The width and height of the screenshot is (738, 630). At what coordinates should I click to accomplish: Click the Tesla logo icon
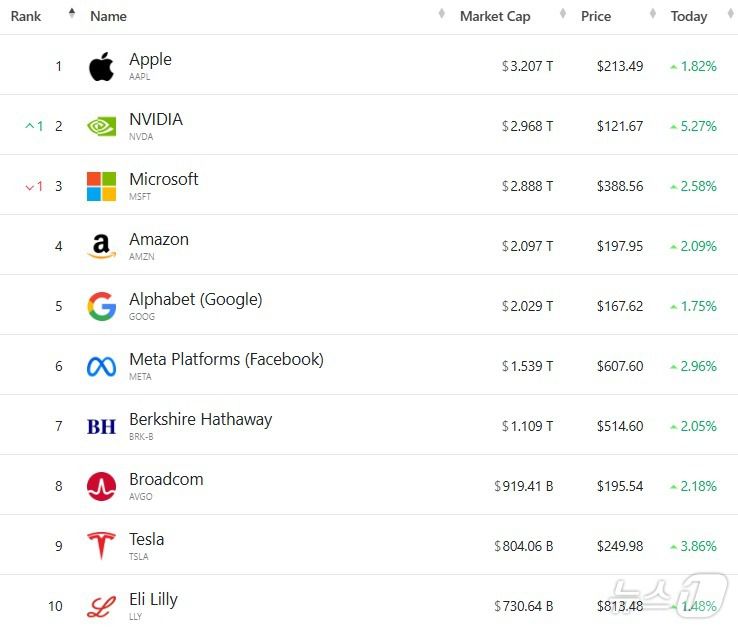point(101,546)
